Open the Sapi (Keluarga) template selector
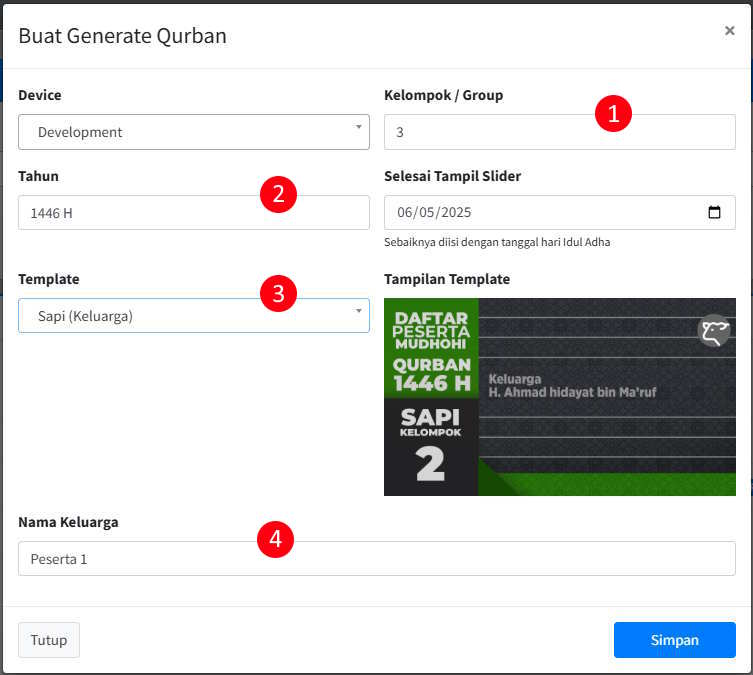The image size is (753, 675). coord(194,316)
